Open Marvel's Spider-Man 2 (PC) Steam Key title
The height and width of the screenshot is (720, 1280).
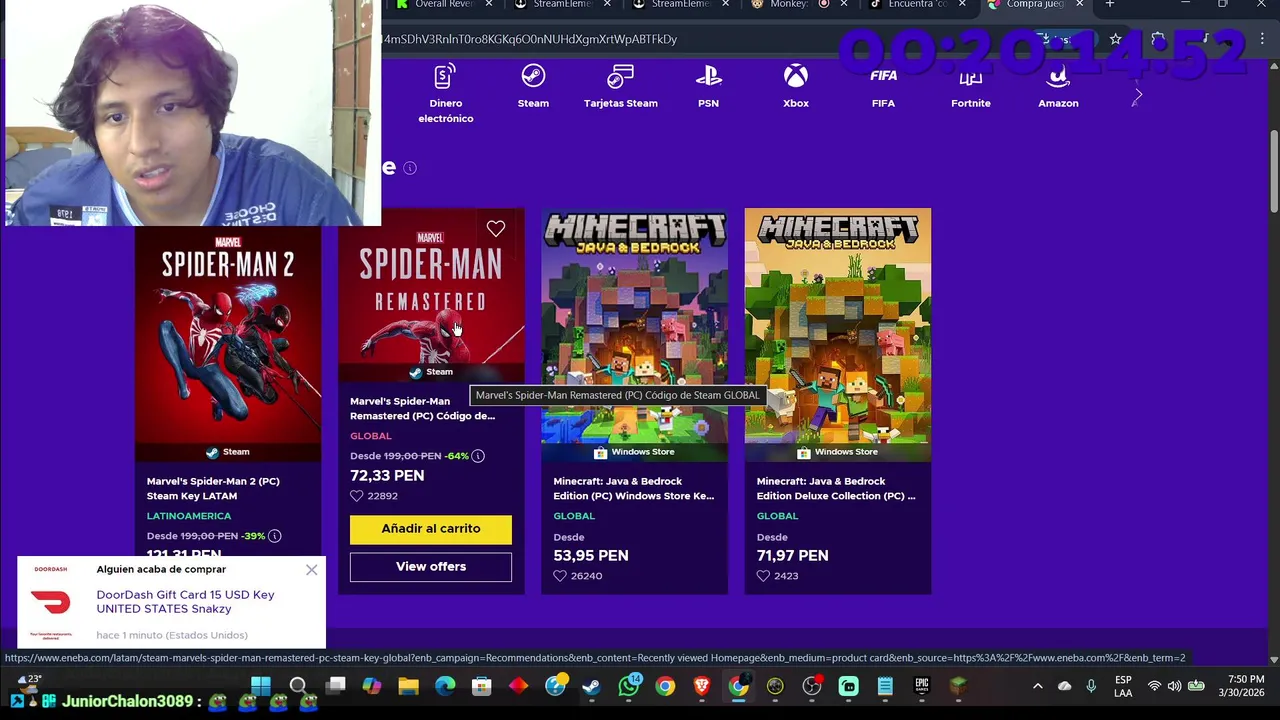coord(213,488)
